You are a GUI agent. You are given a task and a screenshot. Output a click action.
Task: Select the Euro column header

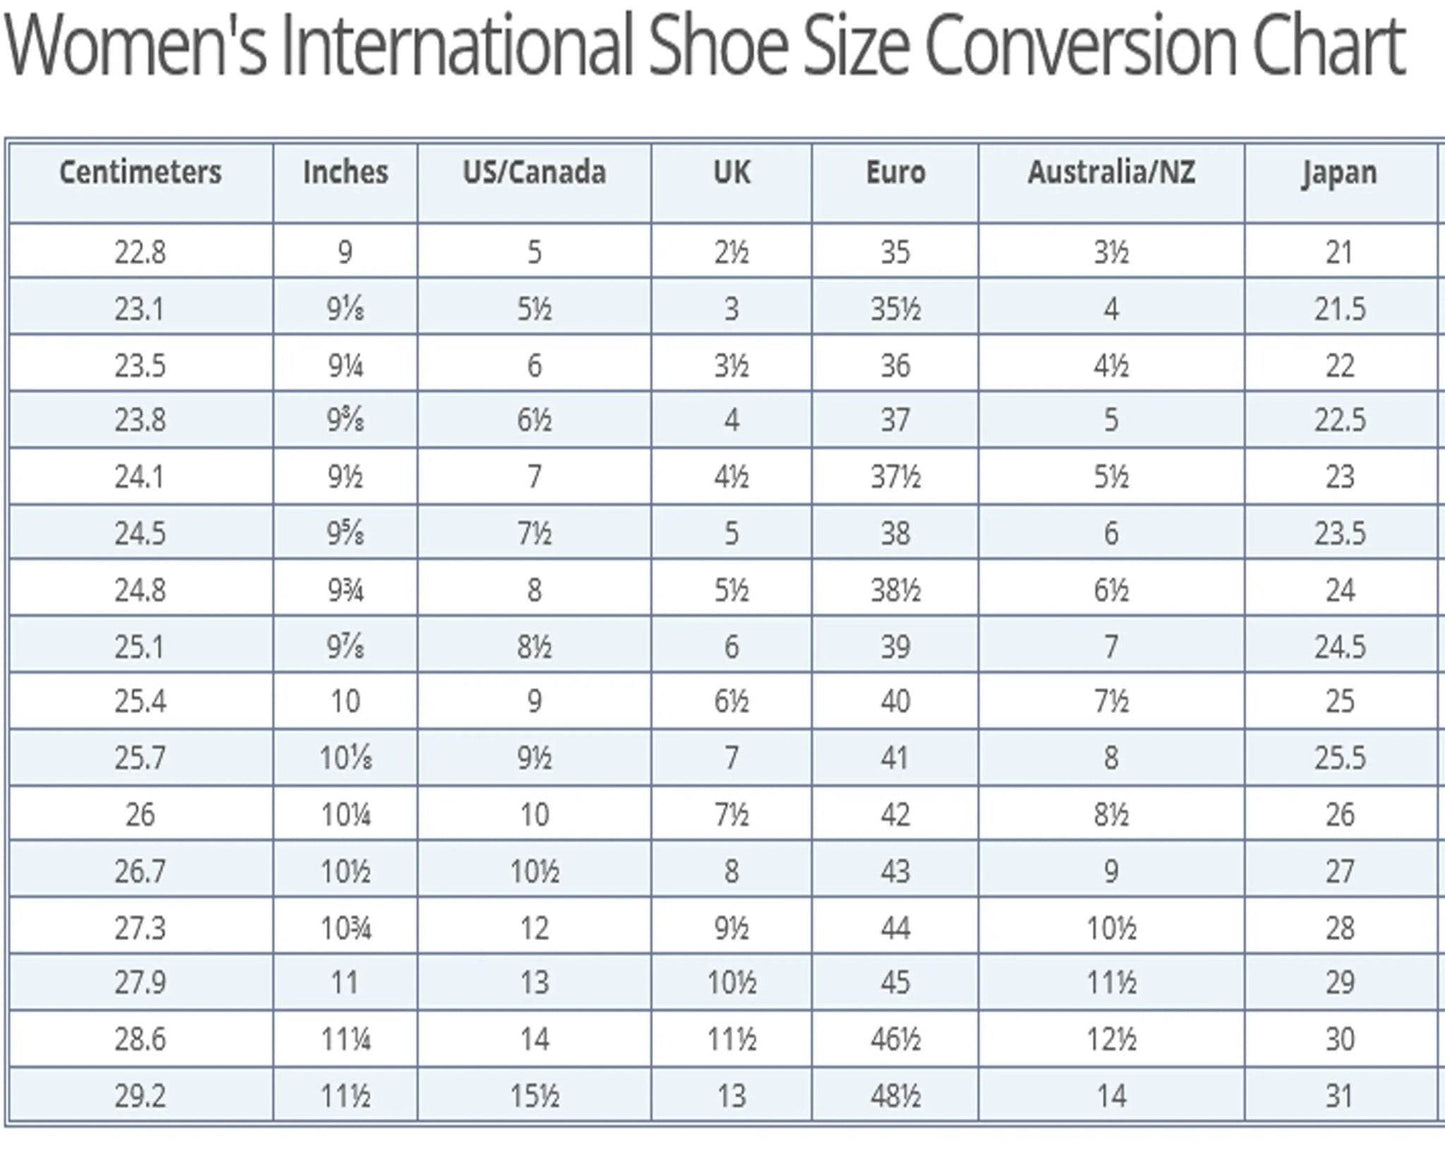pyautogui.click(x=895, y=172)
